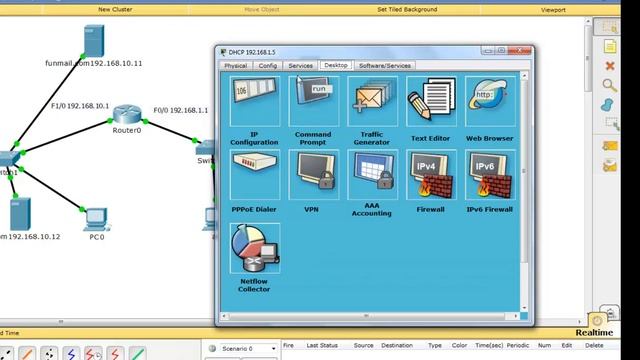Open the Text Editor app
Screen dimensions: 640x360
[x=431, y=101]
